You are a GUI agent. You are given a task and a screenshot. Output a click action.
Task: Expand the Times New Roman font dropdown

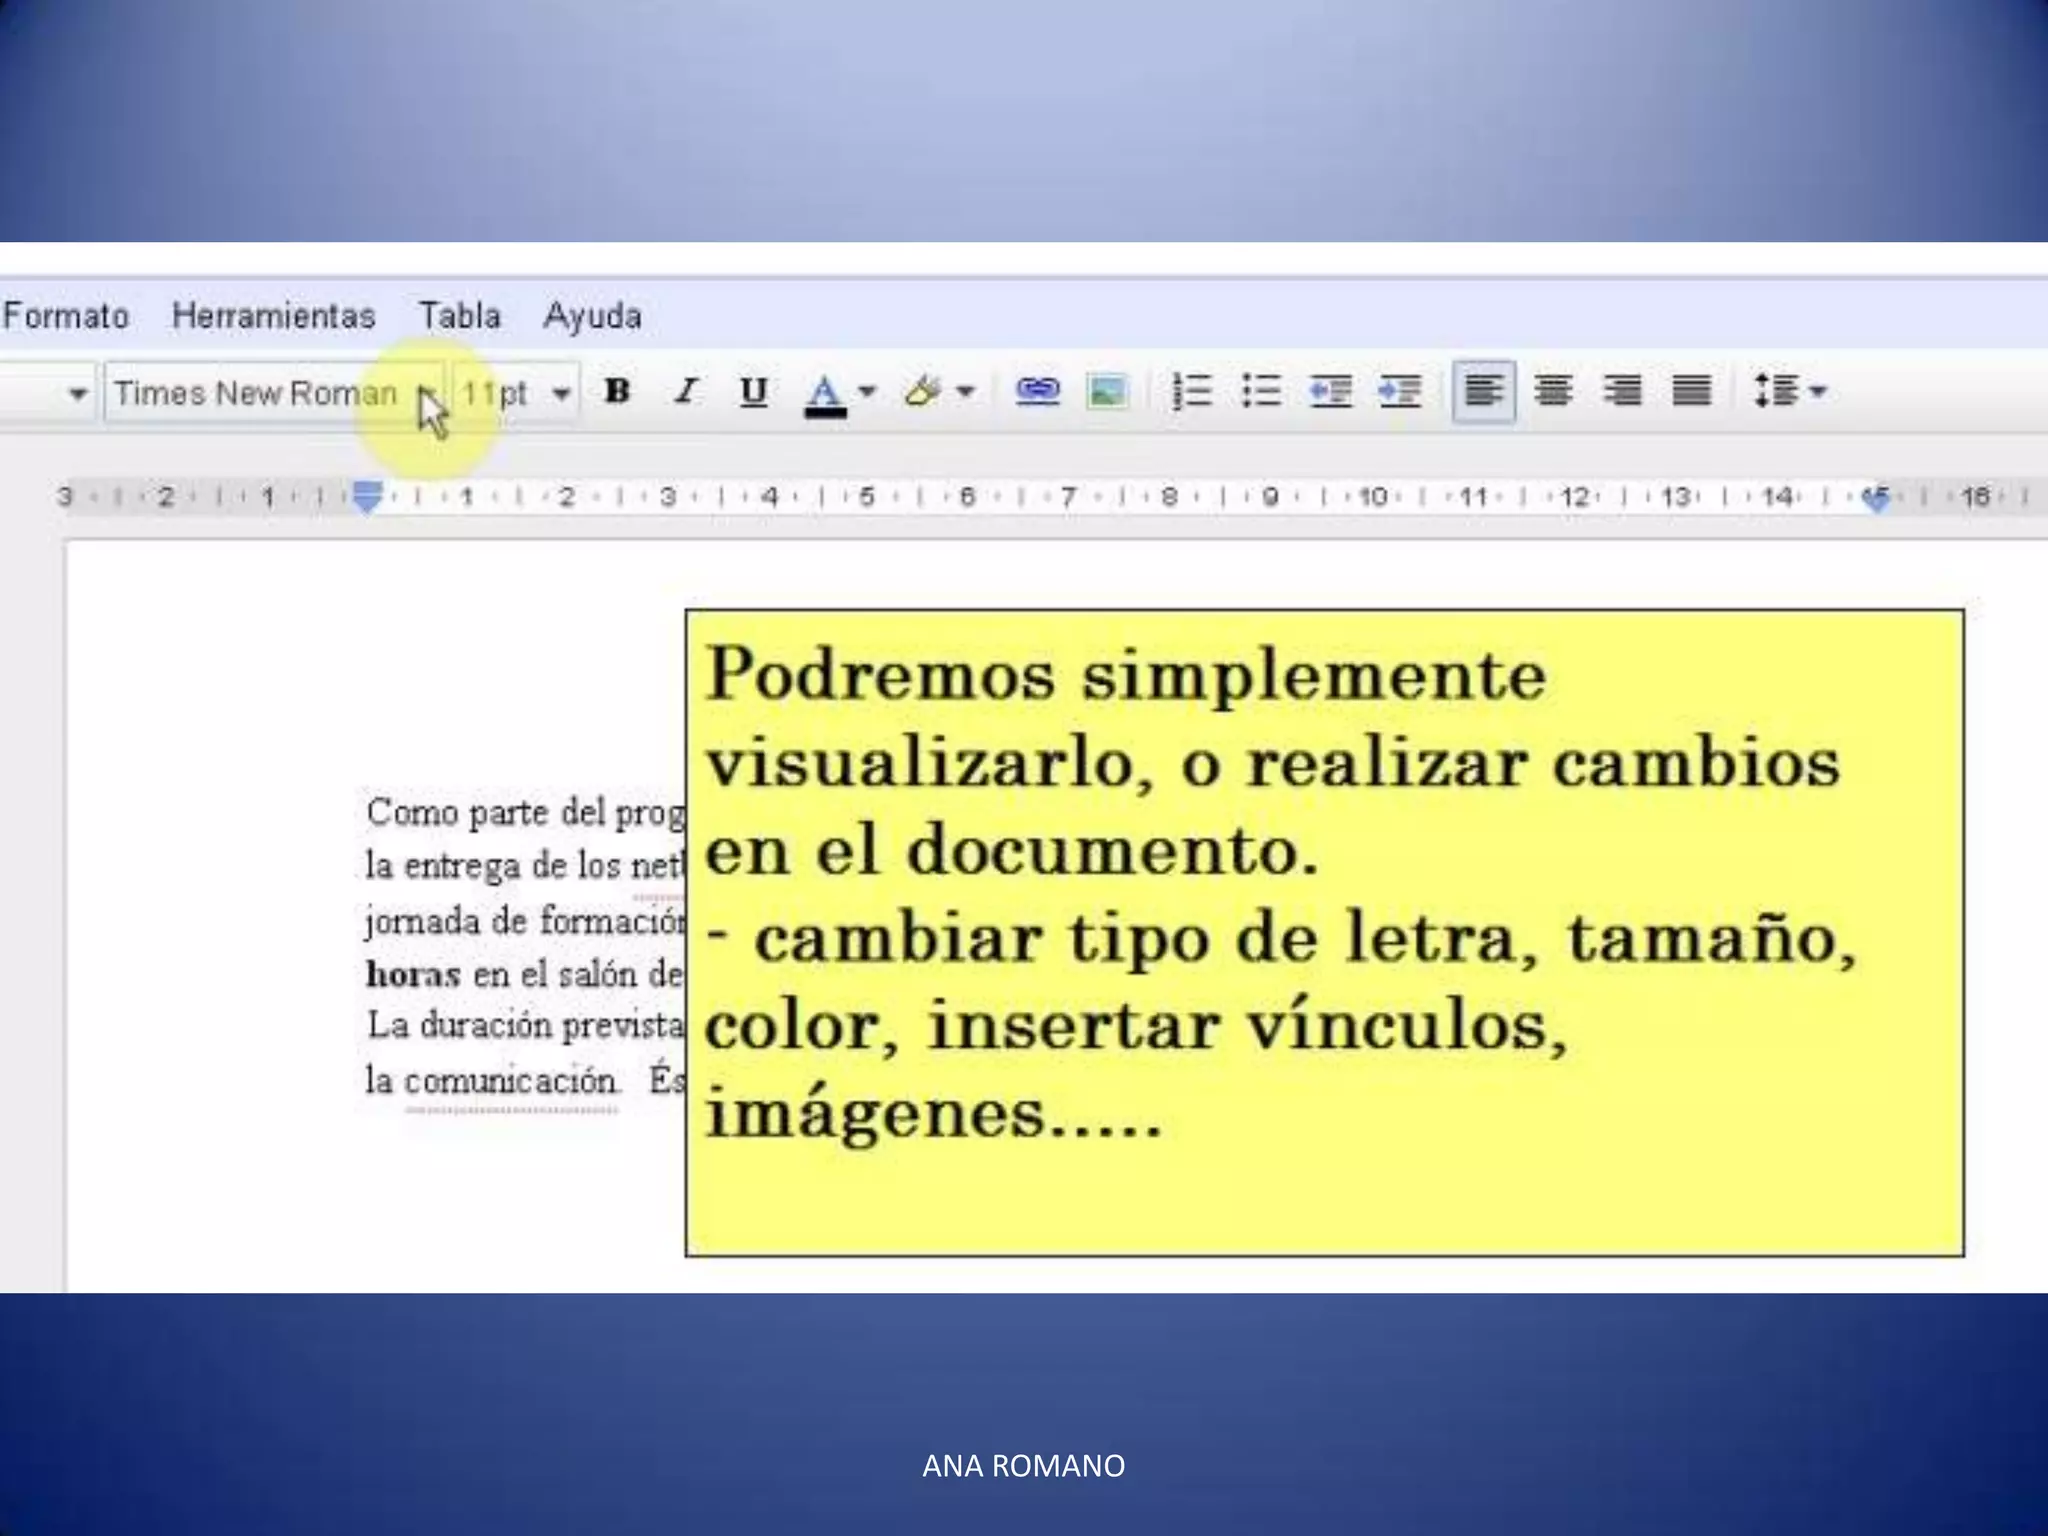pos(427,393)
